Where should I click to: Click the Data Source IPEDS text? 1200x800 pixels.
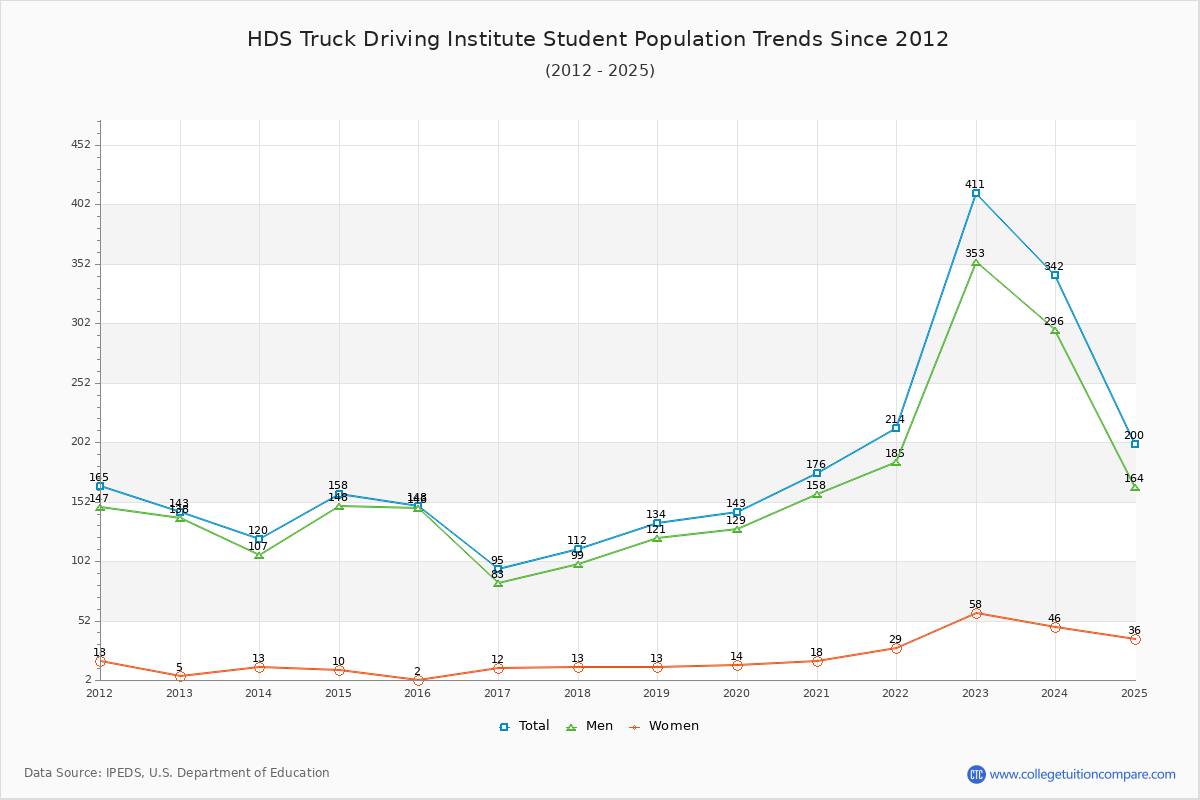coord(177,773)
